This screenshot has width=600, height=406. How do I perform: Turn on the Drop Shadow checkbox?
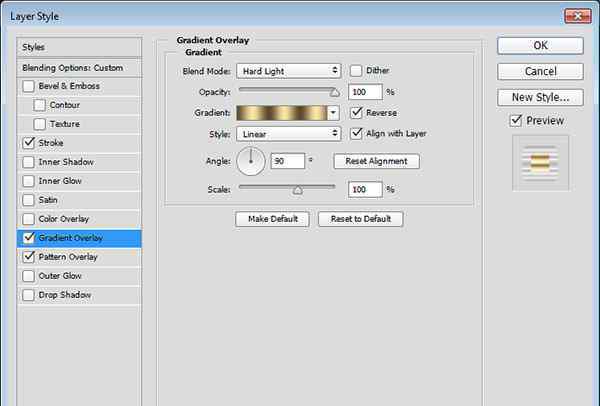click(28, 295)
